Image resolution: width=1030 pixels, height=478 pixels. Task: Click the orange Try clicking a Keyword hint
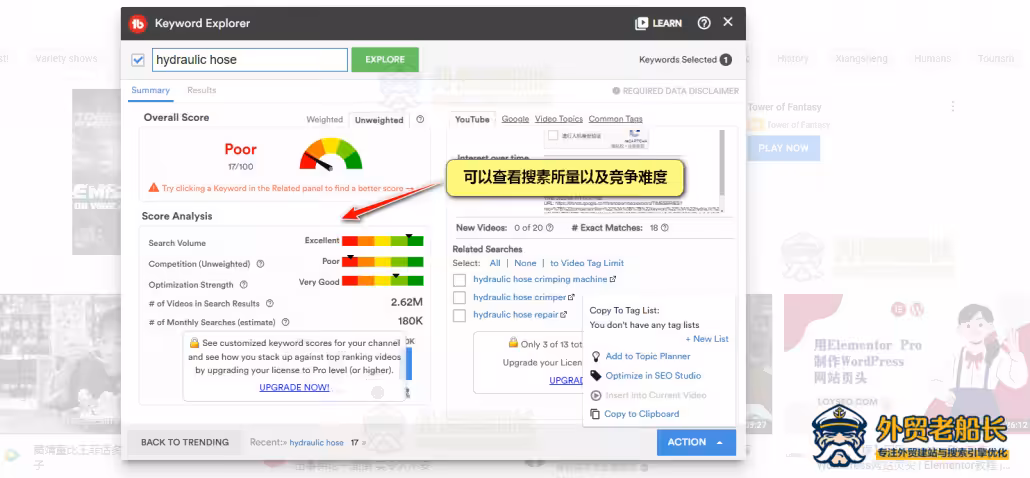(x=288, y=188)
